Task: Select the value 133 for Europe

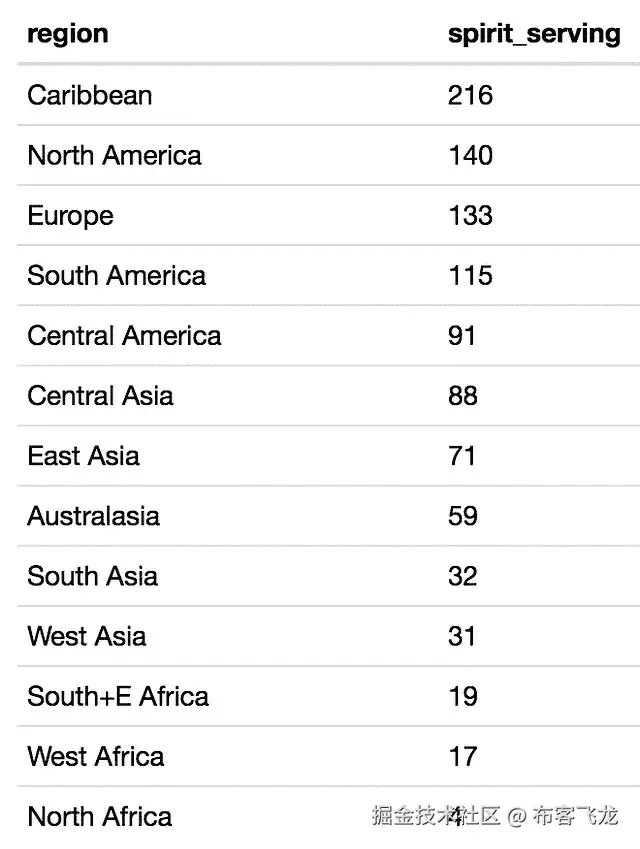Action: click(x=470, y=216)
